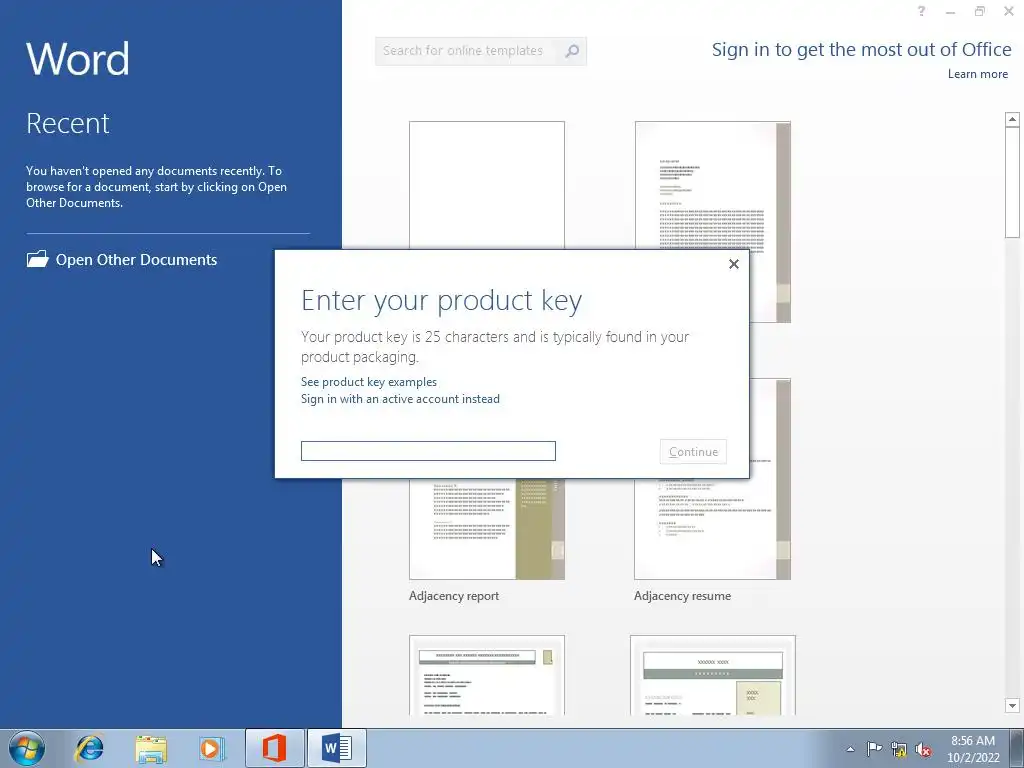Close the Word window
The image size is (1024, 768).
1008,11
